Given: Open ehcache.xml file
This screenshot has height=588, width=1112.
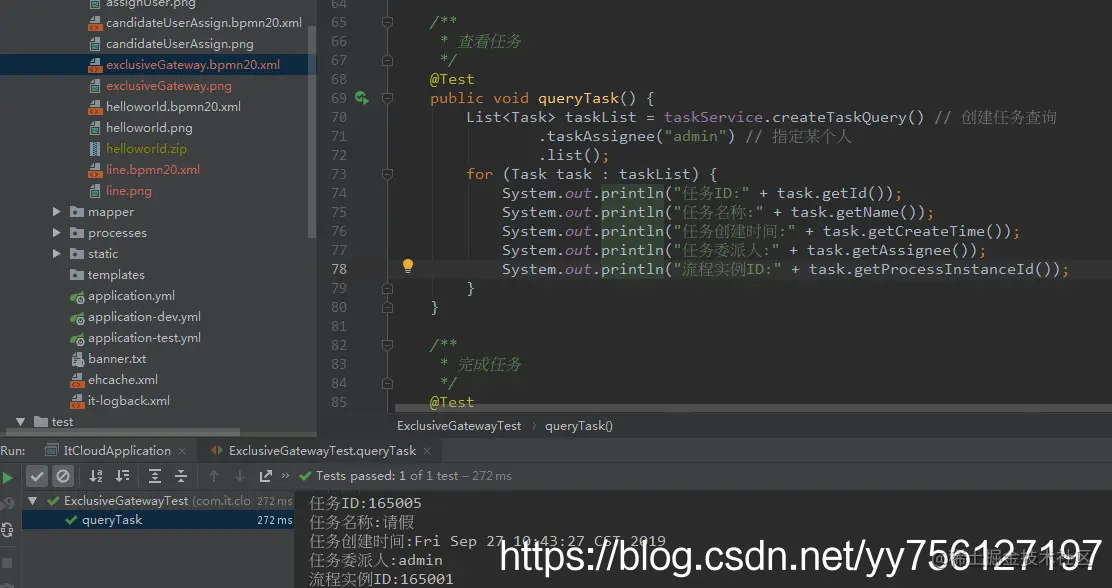Looking at the screenshot, I should (113, 379).
